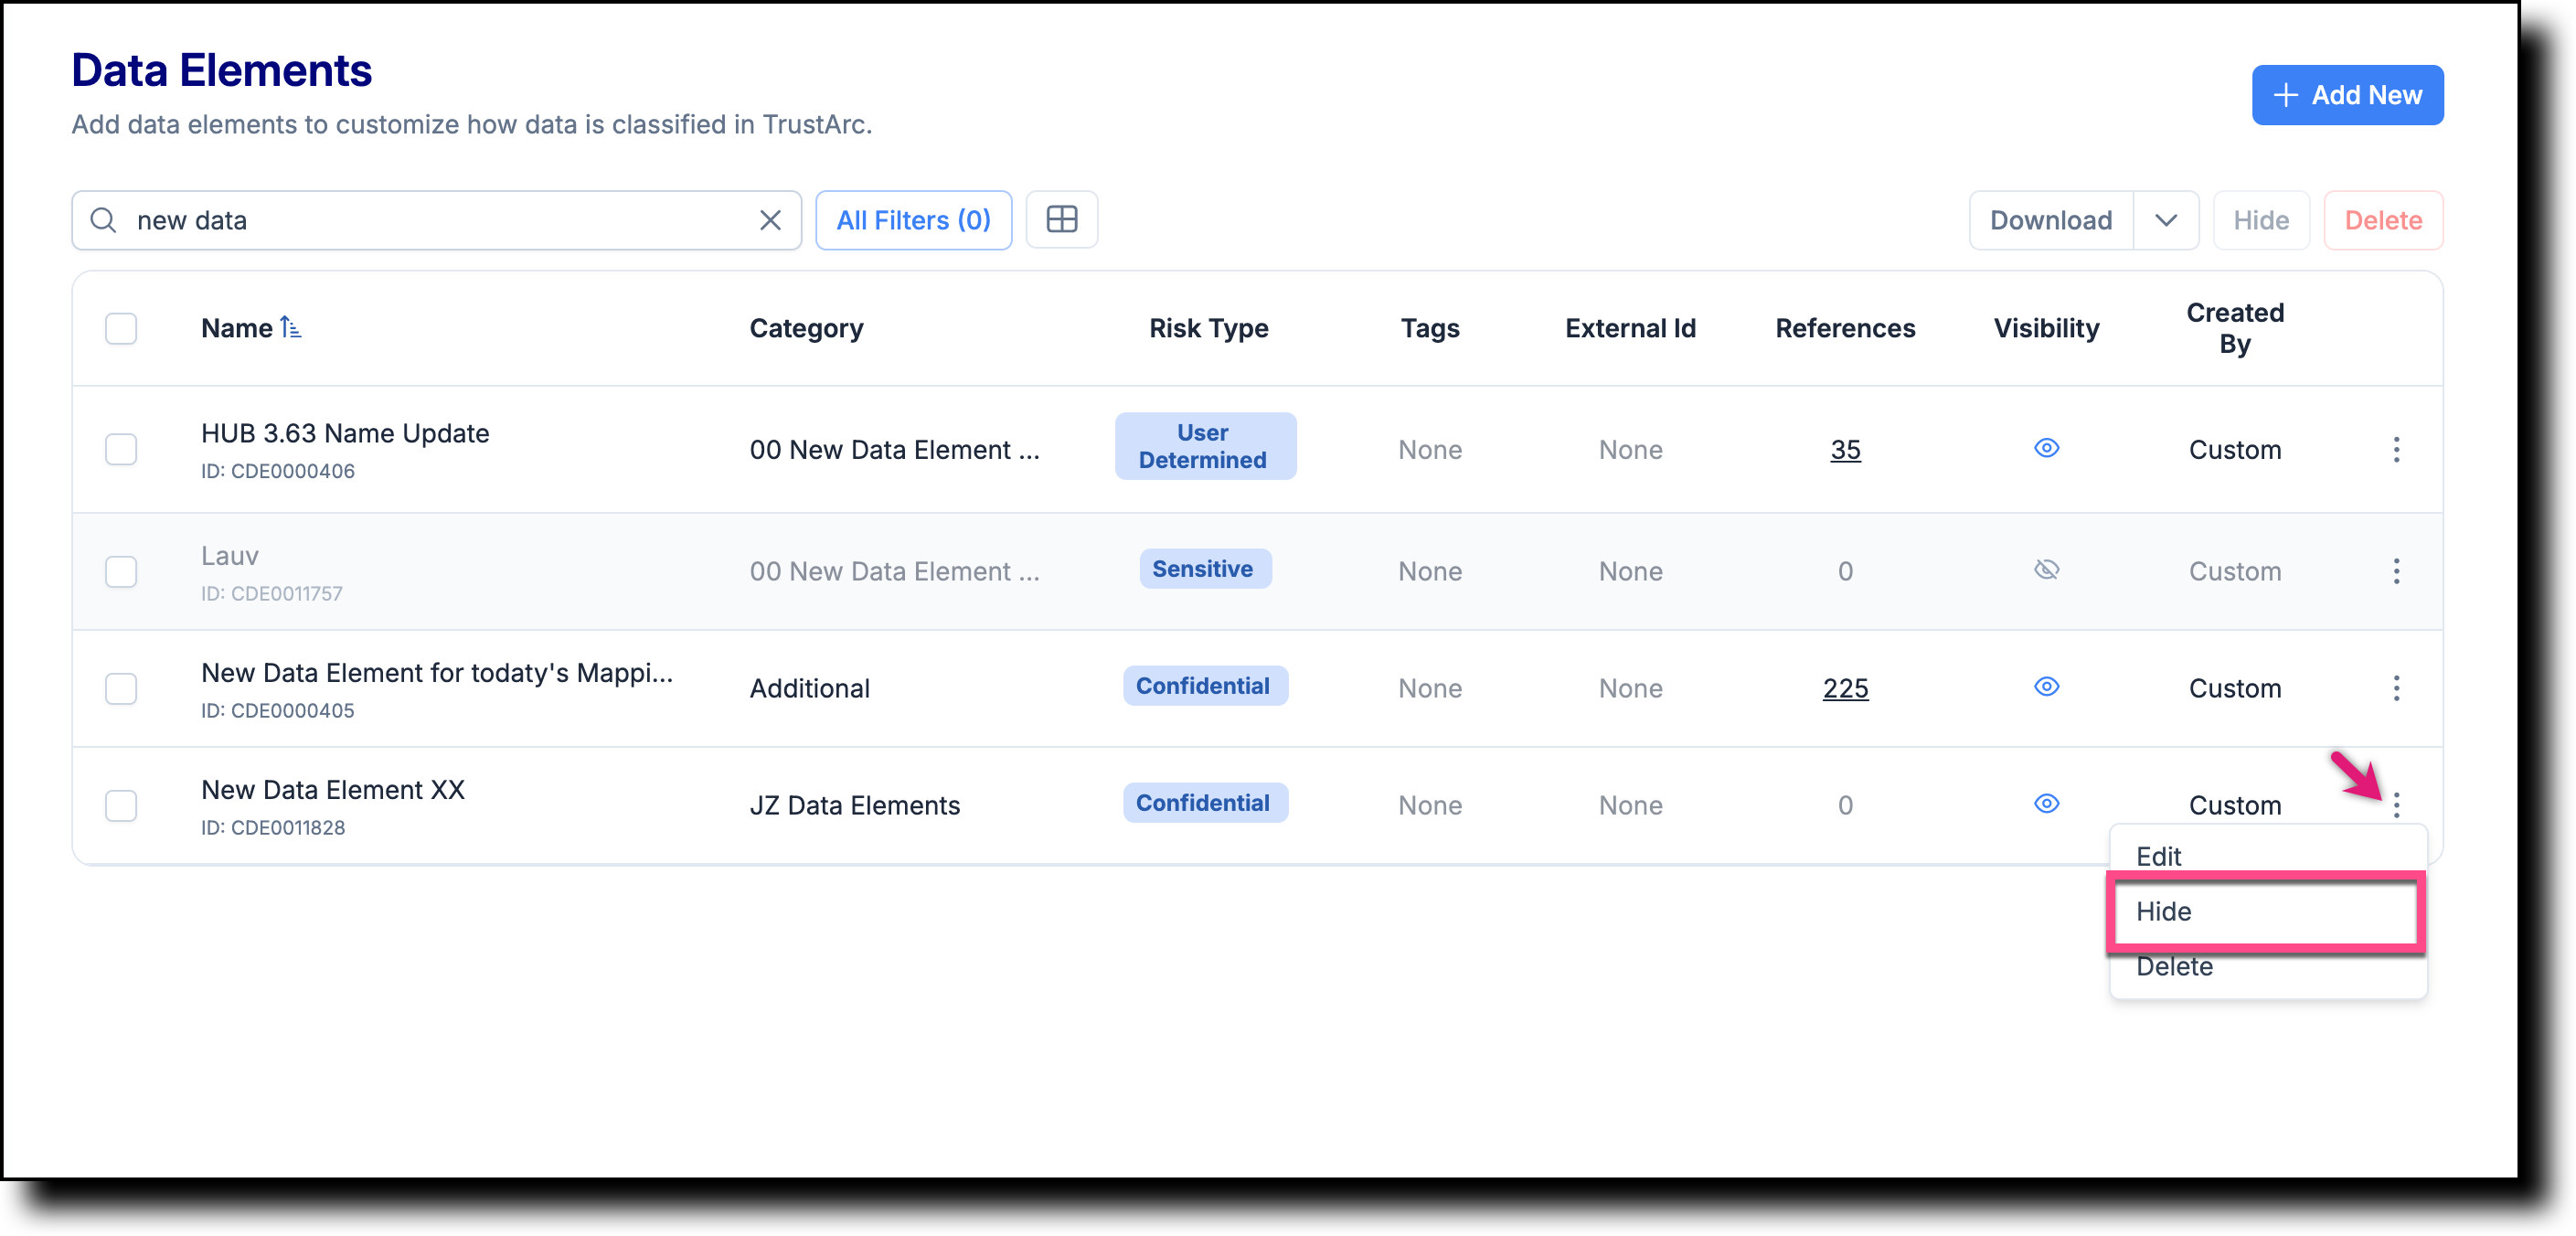Check the checkbox next to Lauv
Image resolution: width=2576 pixels, height=1236 pixels.
[x=121, y=571]
